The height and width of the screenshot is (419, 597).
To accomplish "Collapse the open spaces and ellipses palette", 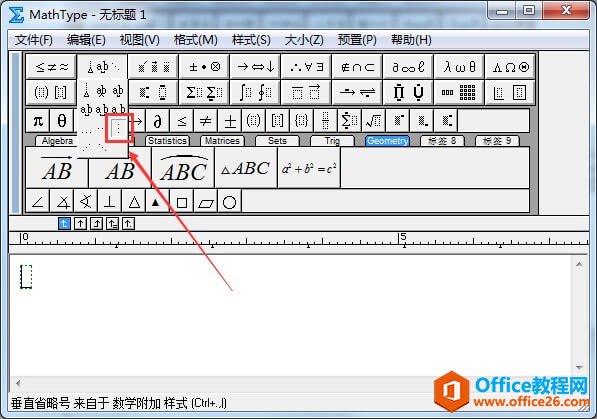I will click(102, 67).
